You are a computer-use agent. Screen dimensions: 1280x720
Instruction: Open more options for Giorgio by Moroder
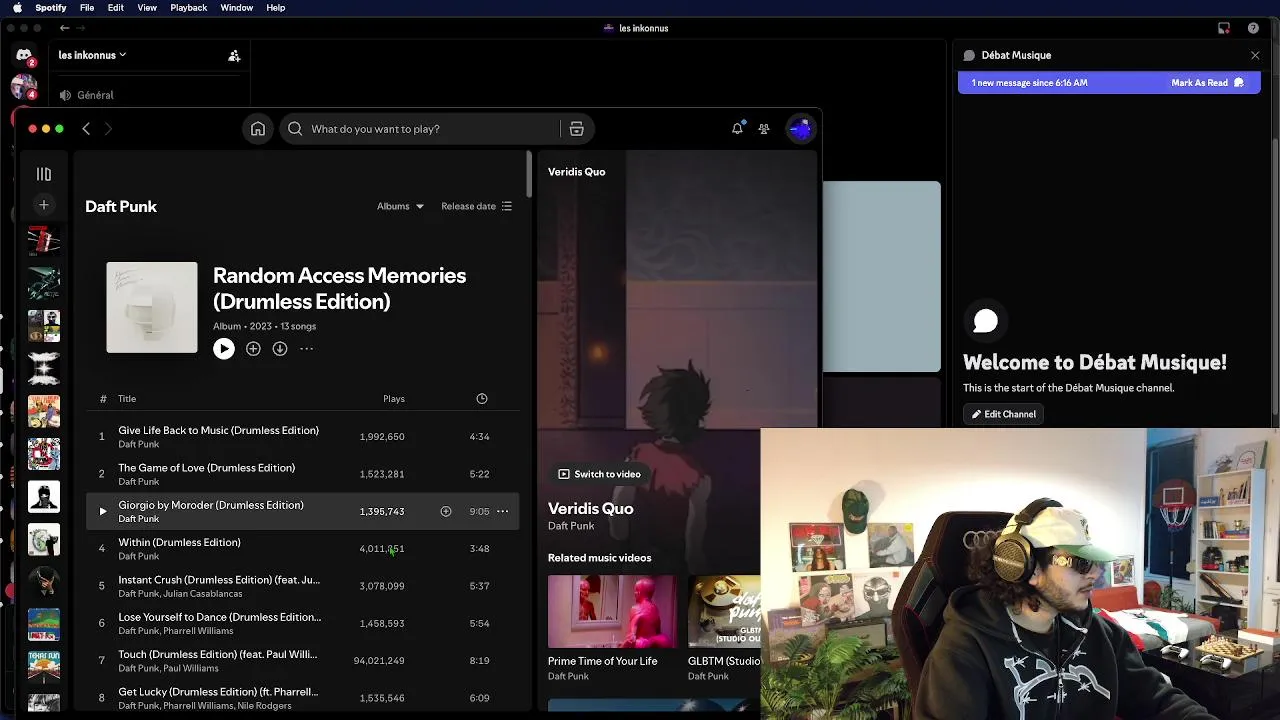click(x=503, y=511)
